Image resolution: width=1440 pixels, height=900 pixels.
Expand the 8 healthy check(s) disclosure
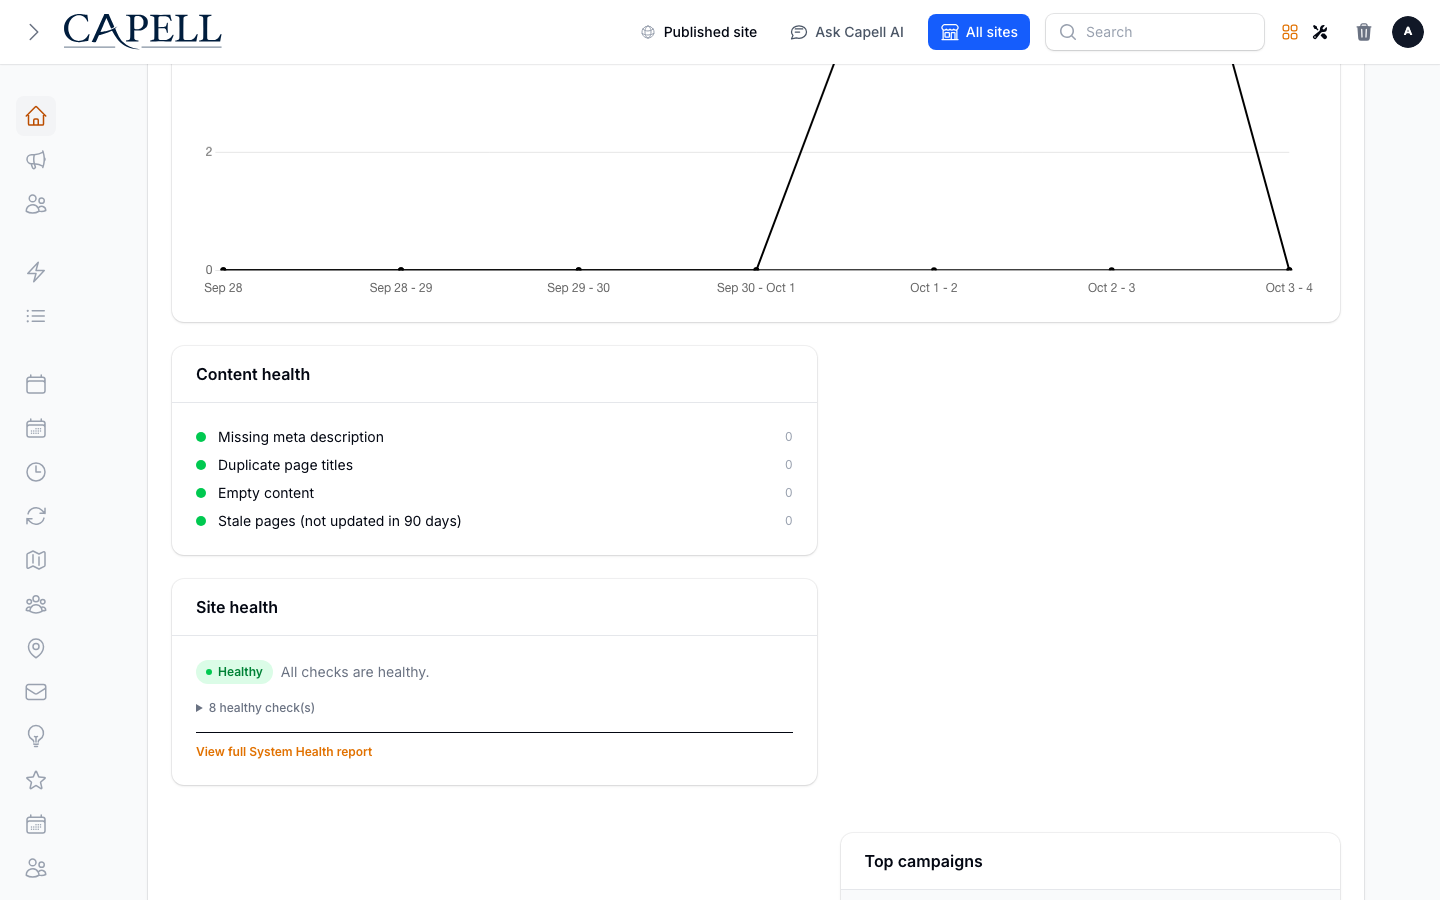point(256,708)
